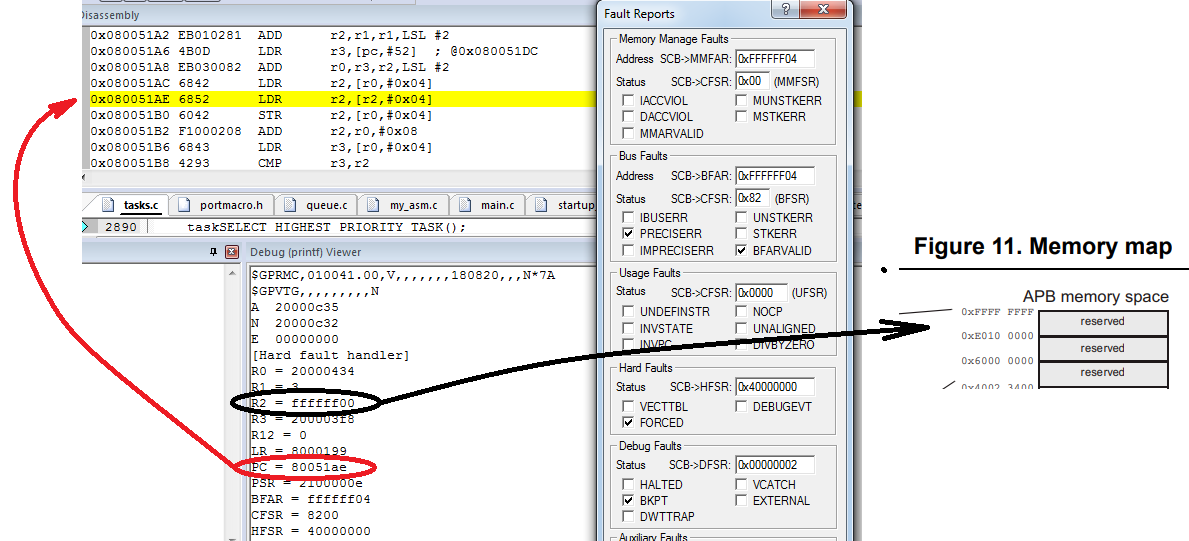This screenshot has width=1189, height=541.
Task: Open the queue.c file tab
Action: 319,205
